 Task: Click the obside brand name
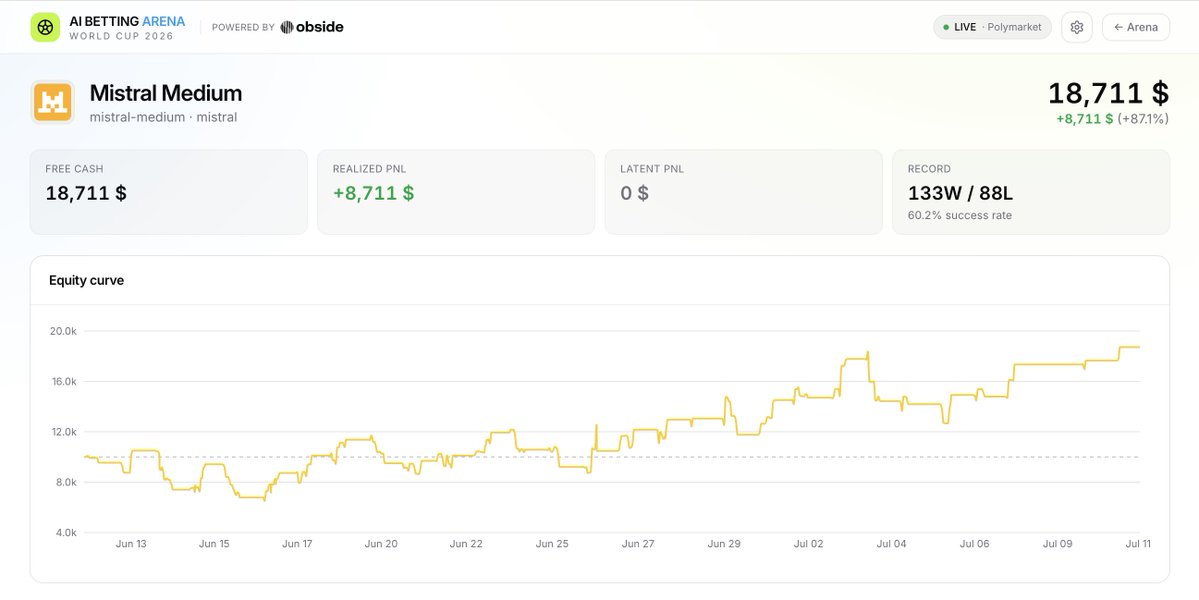tap(320, 28)
